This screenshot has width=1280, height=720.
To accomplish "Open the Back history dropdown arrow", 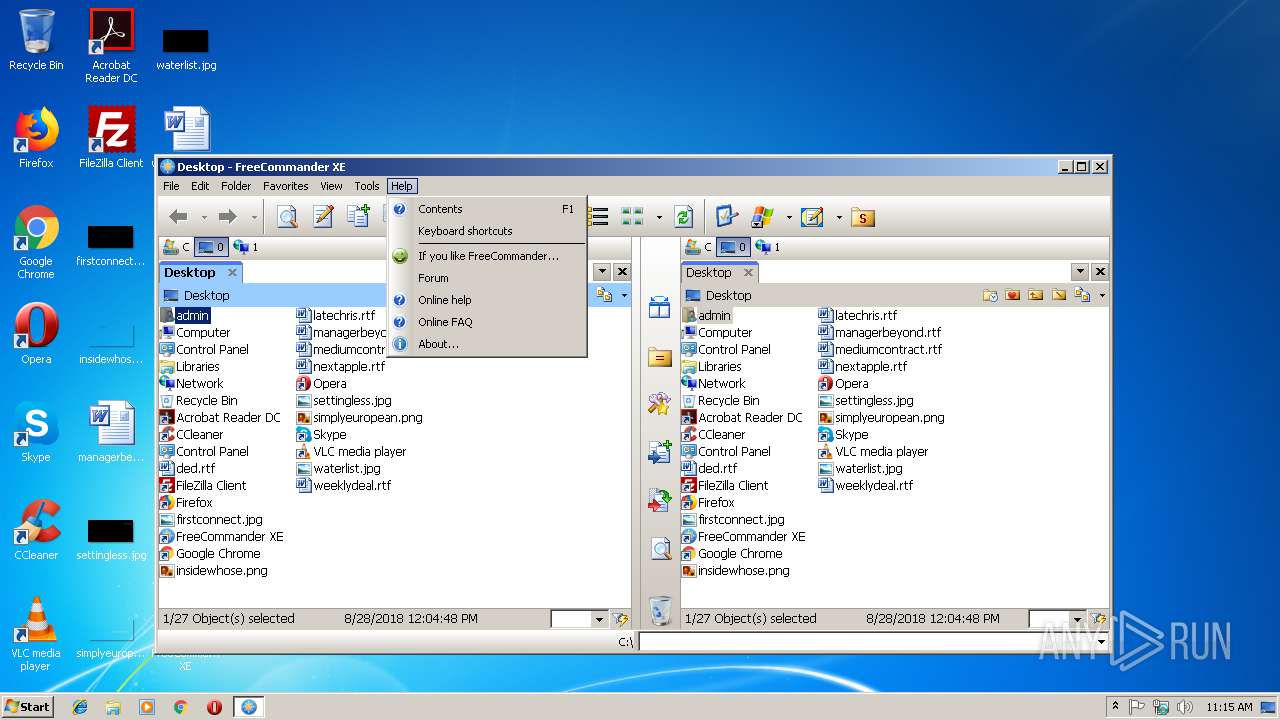I will [204, 217].
